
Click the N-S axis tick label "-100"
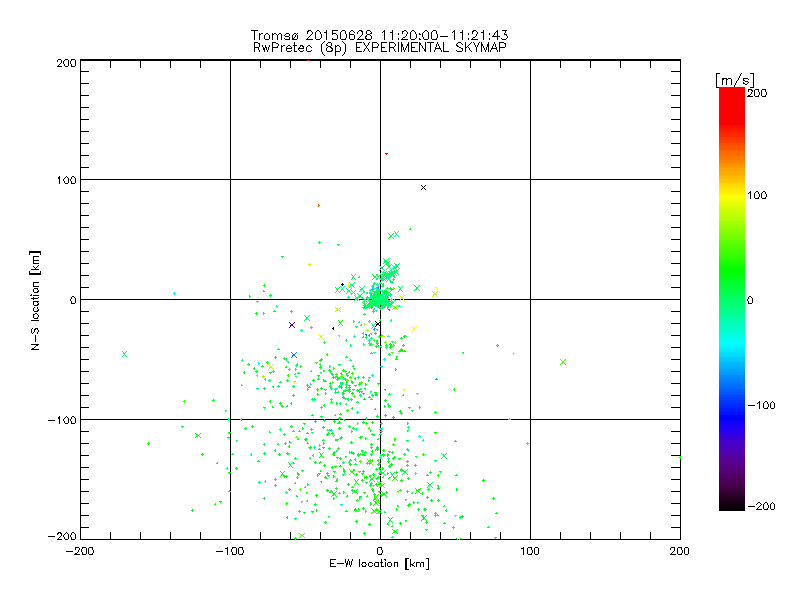pos(62,420)
